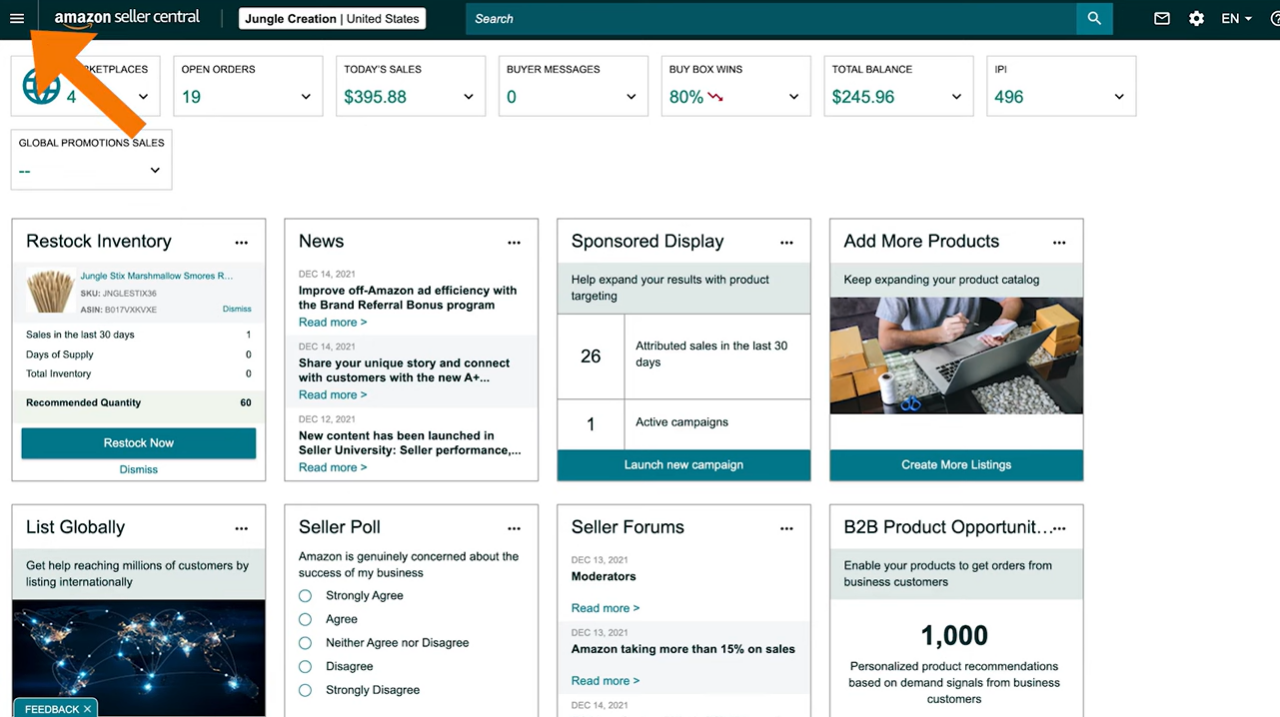Viewport: 1280px width, 717px height.
Task: Open the Restock Inventory card options menu
Action: [x=241, y=242]
